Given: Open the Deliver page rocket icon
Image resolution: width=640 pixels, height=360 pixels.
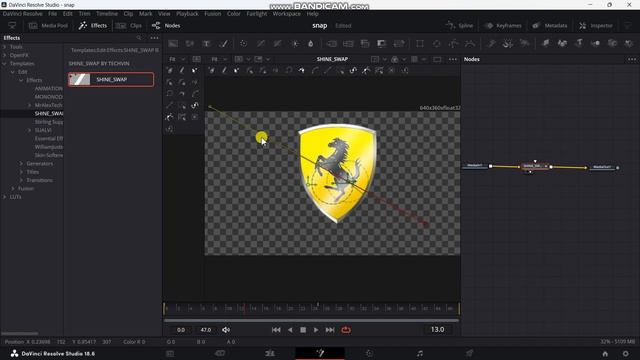Looking at the screenshot, I should (469, 353).
